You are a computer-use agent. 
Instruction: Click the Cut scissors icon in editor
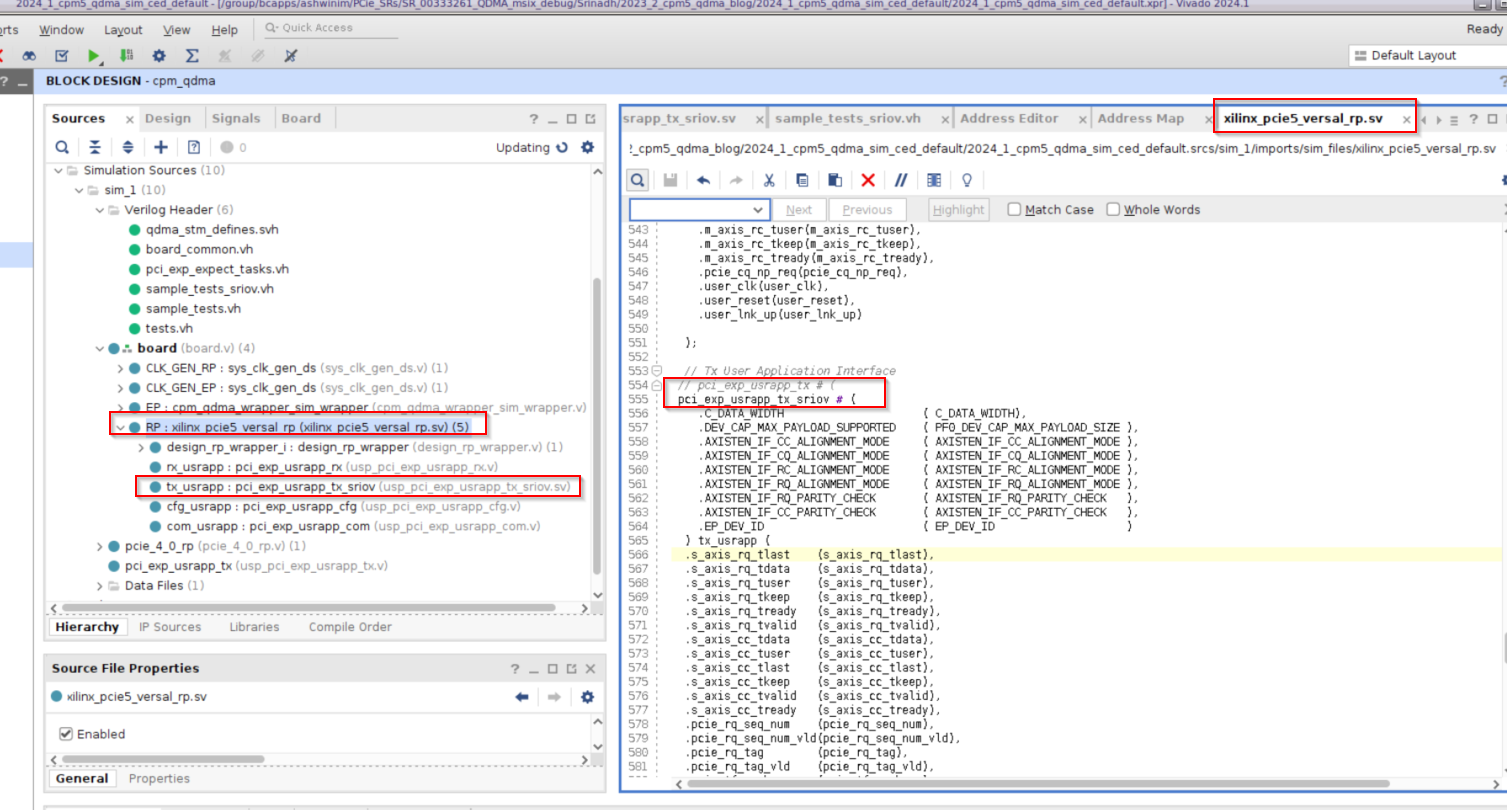click(769, 180)
